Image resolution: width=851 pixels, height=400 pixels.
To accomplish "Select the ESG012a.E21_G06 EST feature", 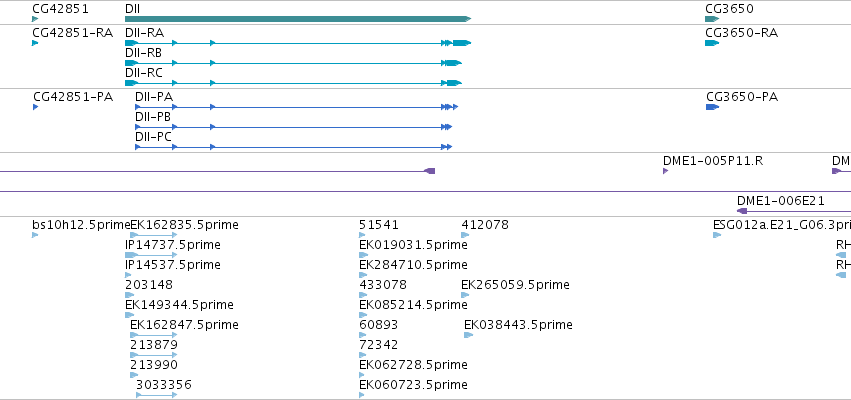I will (717, 235).
